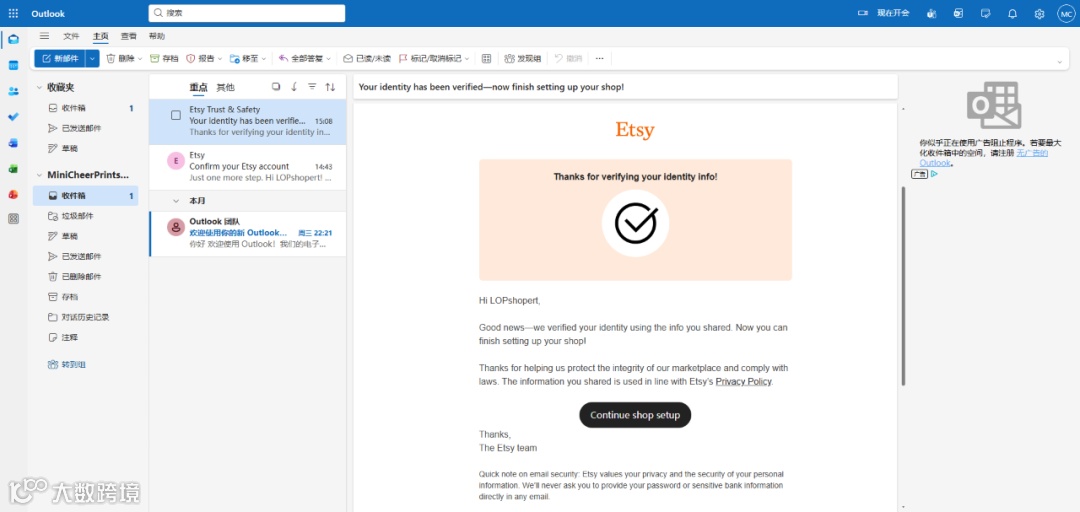Open the 存档 archive folder in sidebar

coord(85,297)
